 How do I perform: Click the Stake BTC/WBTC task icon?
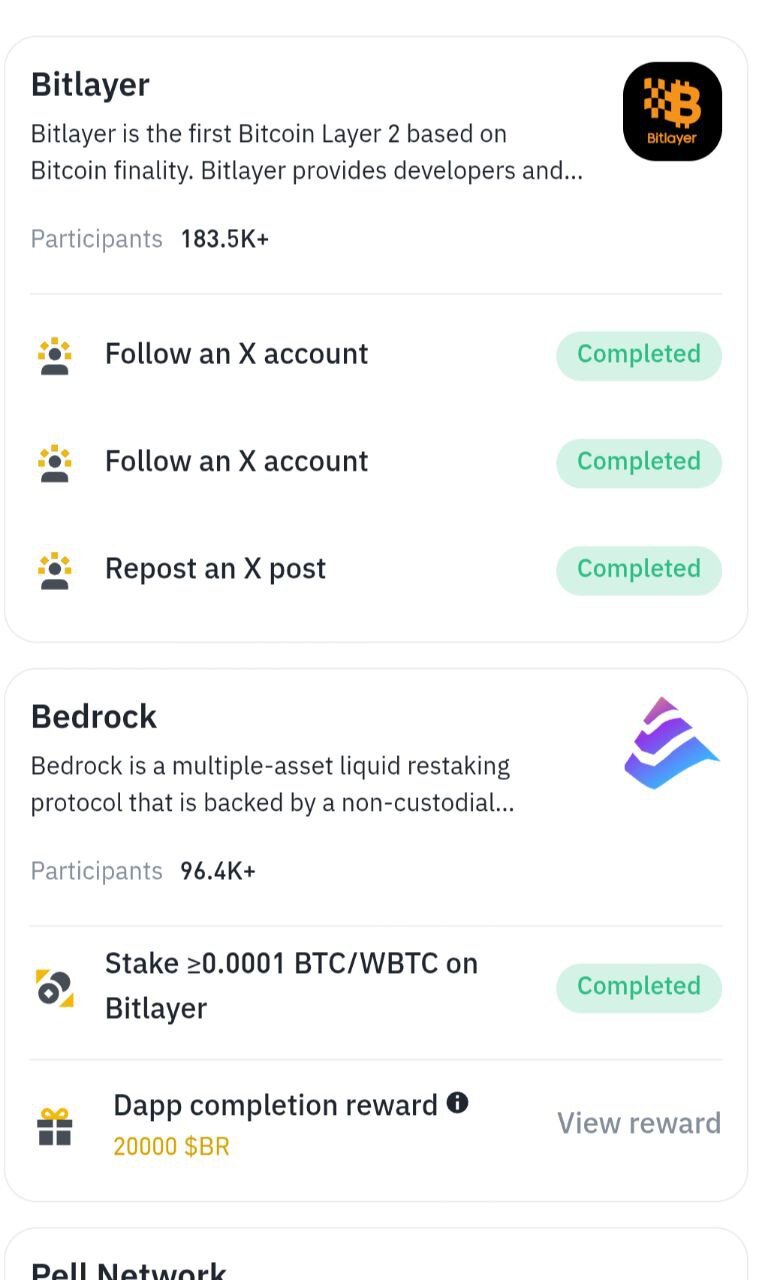[x=55, y=987]
